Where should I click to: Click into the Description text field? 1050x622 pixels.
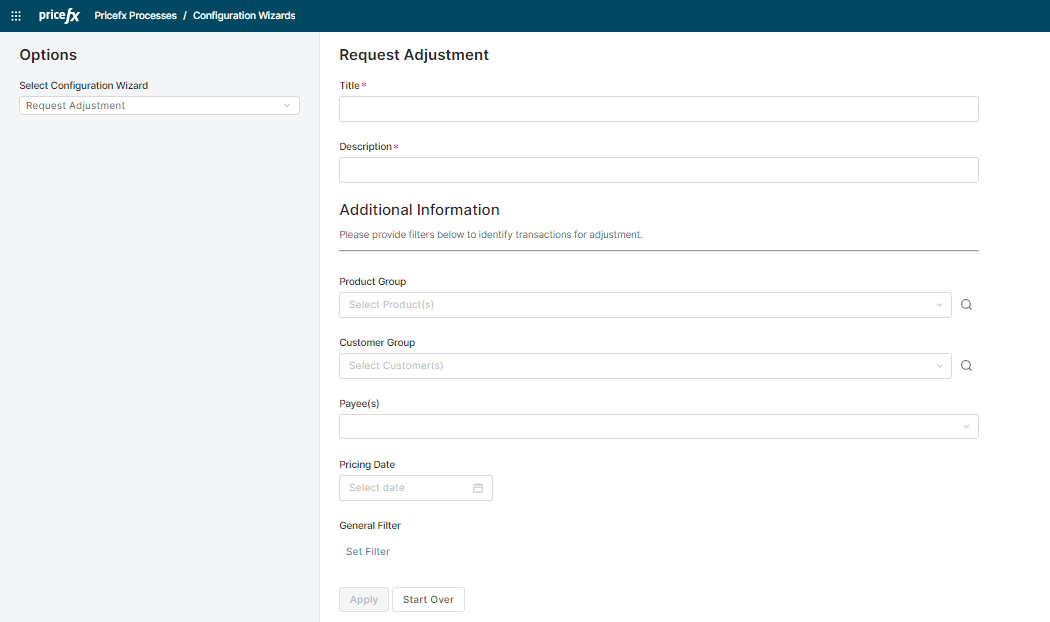(658, 170)
